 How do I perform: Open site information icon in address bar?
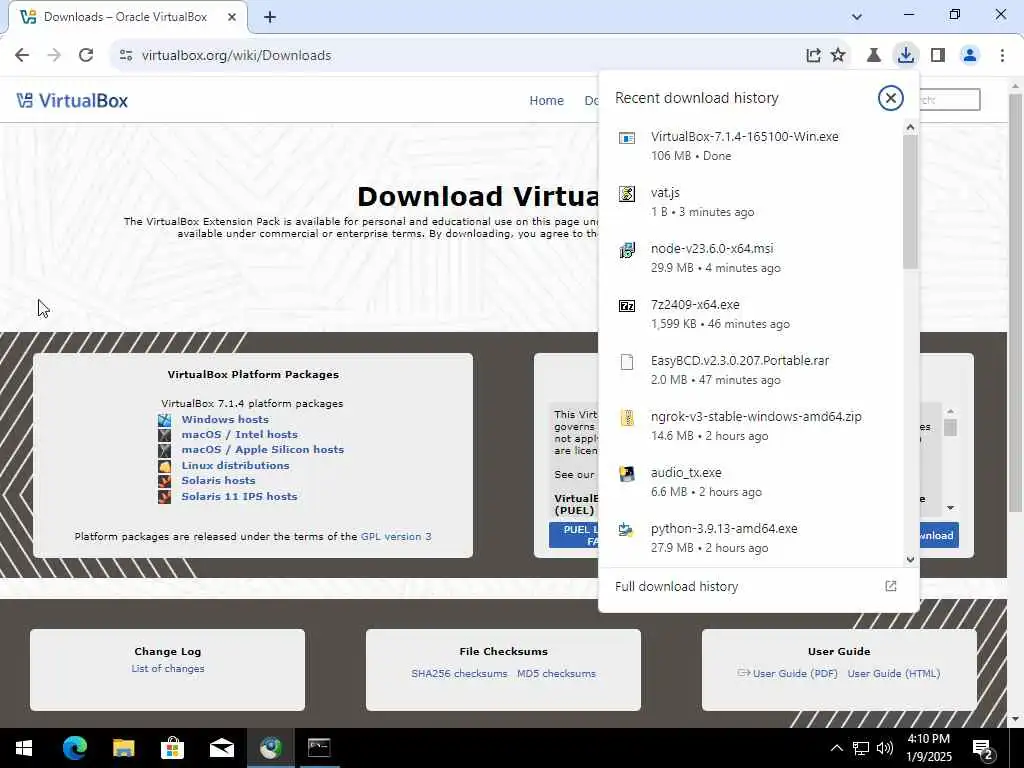coord(126,56)
